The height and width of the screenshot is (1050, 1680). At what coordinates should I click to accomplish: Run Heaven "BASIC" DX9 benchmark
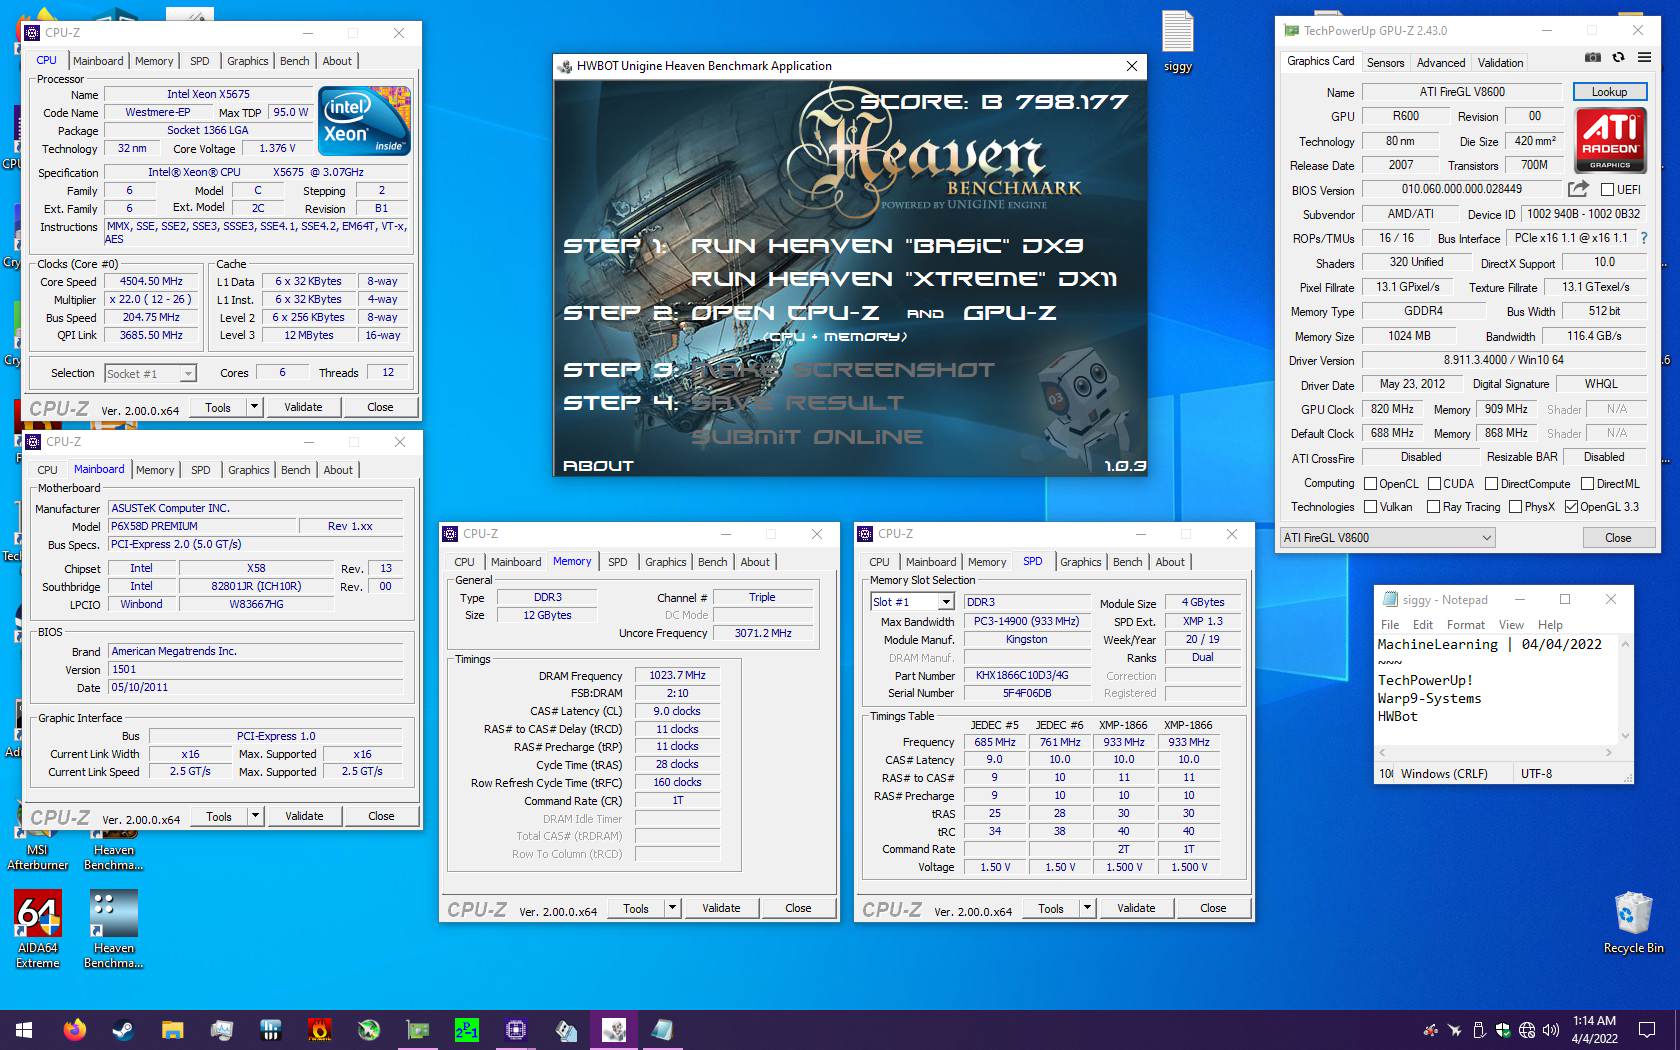tap(887, 246)
